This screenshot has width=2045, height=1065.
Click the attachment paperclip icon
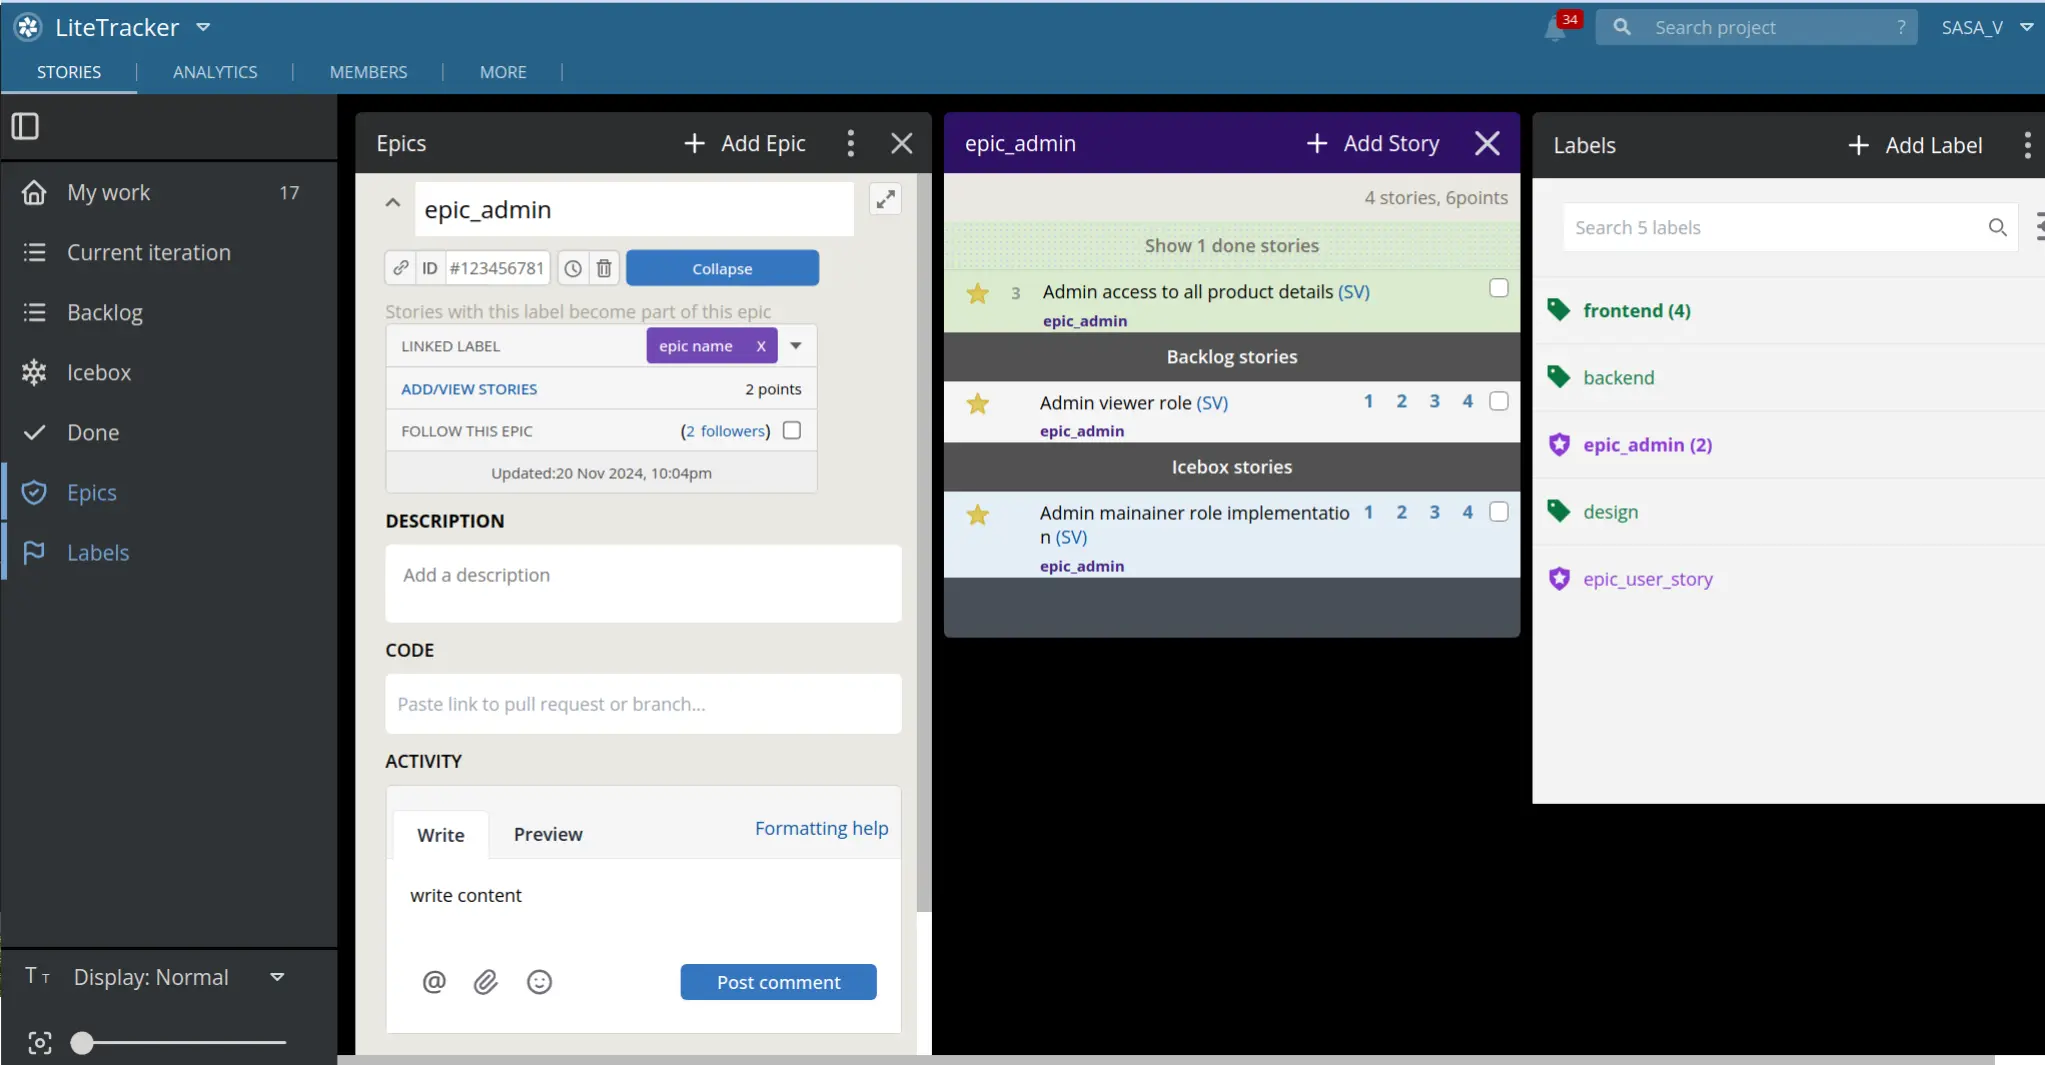point(486,982)
